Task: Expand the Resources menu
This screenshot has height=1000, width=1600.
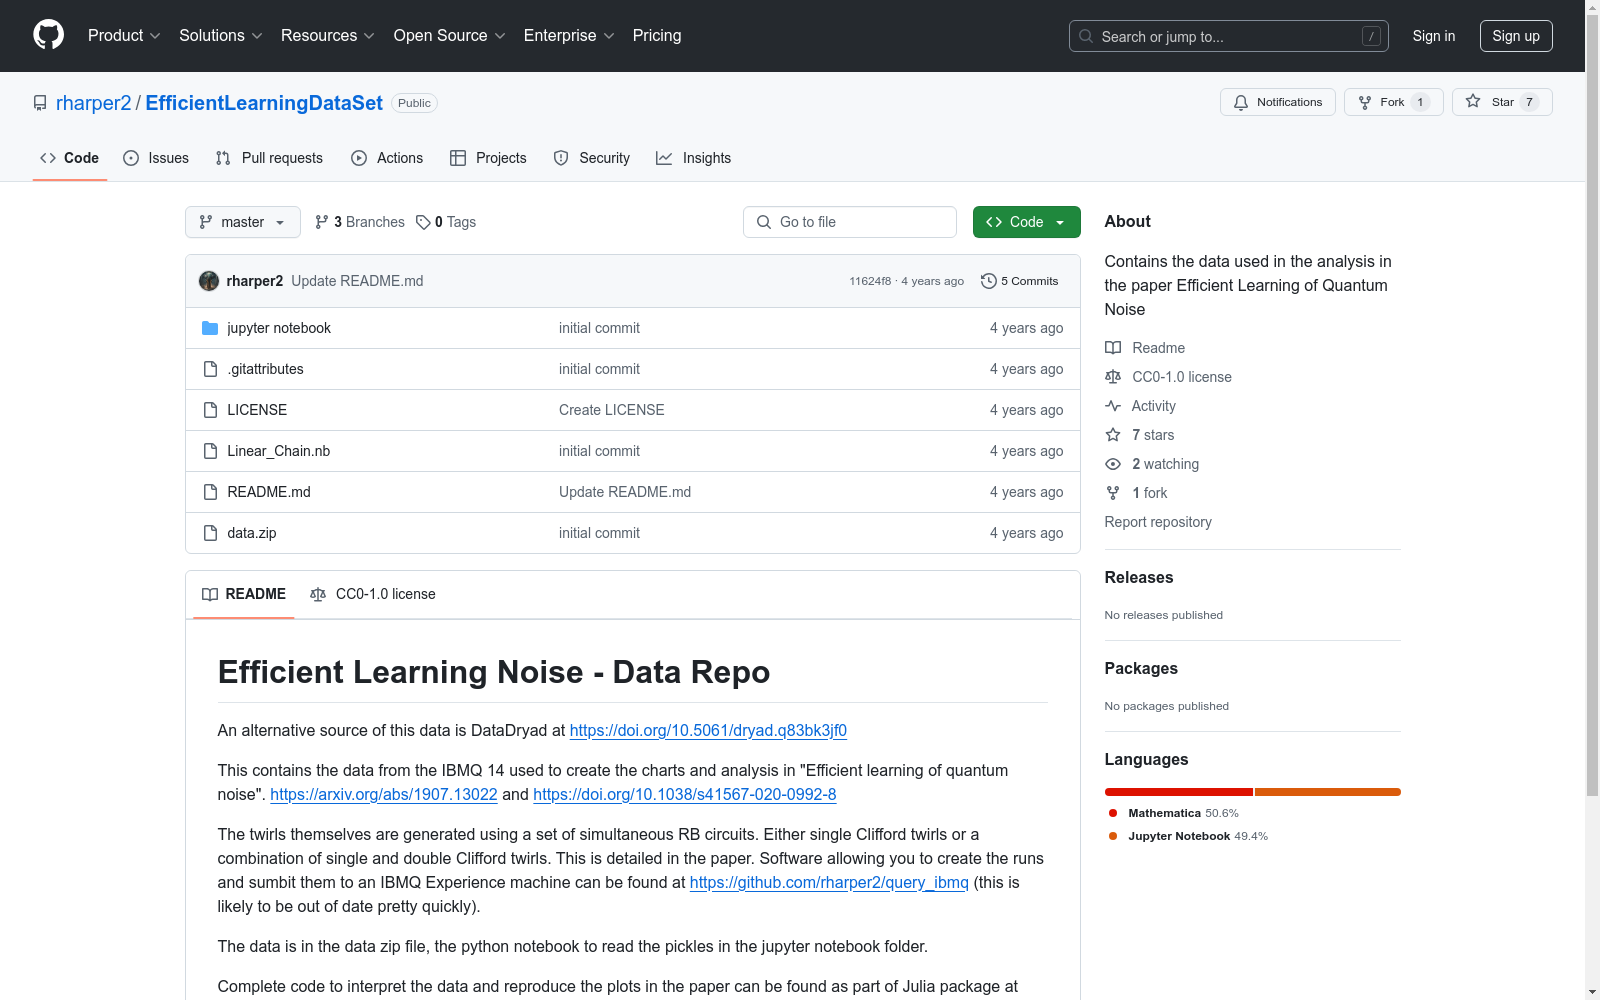Action: 328,36
